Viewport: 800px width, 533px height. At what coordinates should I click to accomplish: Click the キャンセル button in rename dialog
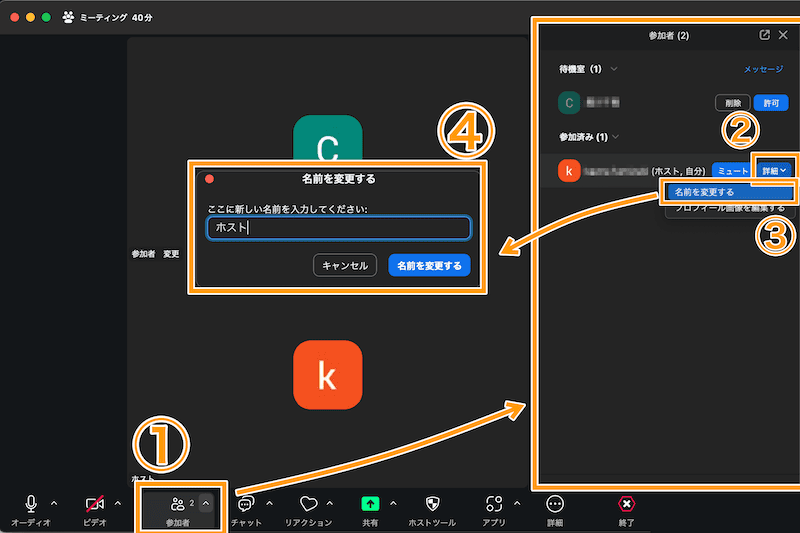(x=345, y=265)
